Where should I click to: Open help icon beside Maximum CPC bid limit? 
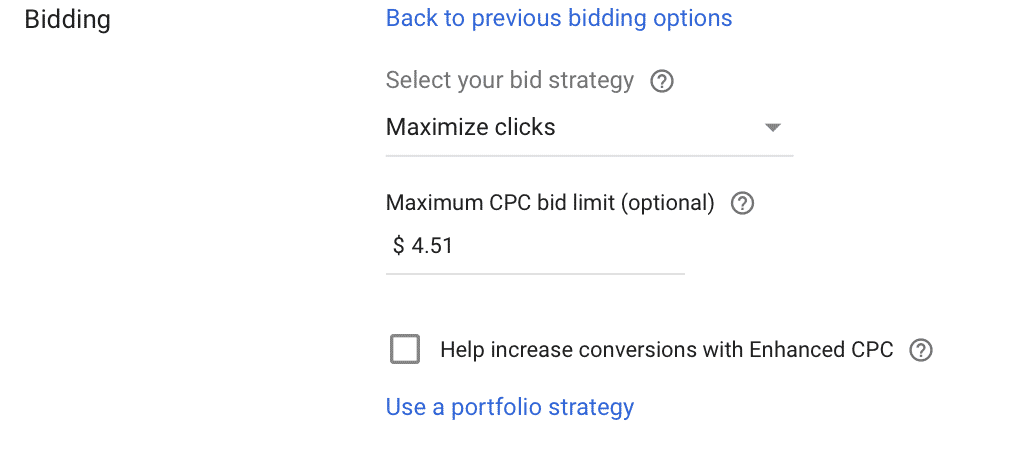pos(742,204)
